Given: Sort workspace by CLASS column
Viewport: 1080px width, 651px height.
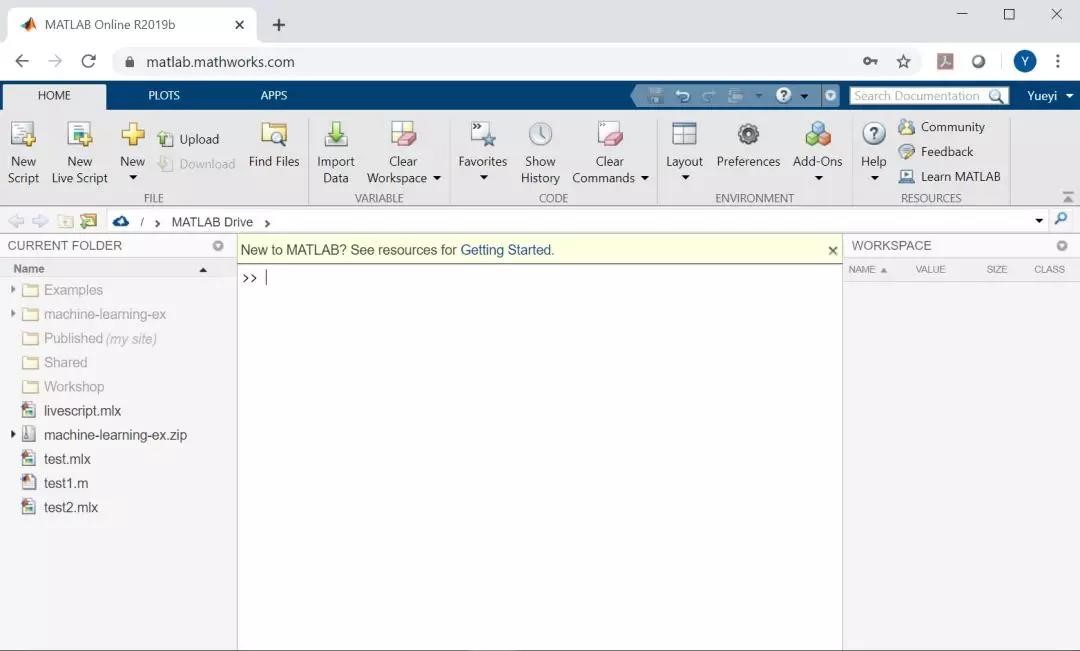Looking at the screenshot, I should (x=1049, y=269).
